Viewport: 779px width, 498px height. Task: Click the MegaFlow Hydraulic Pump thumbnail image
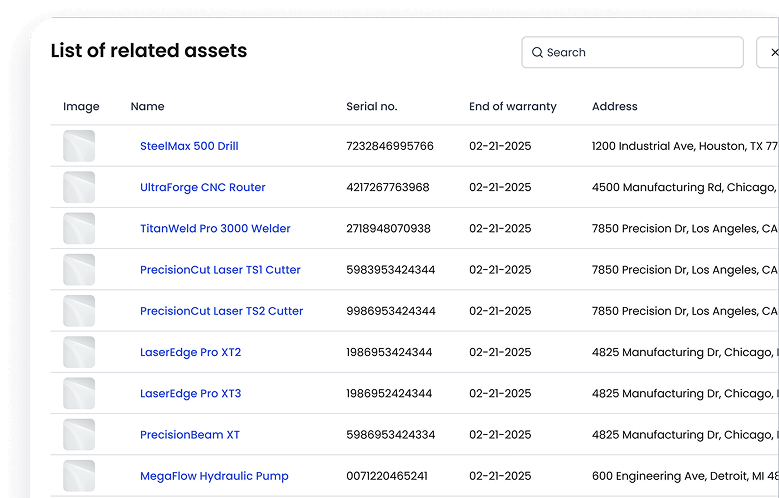79,476
